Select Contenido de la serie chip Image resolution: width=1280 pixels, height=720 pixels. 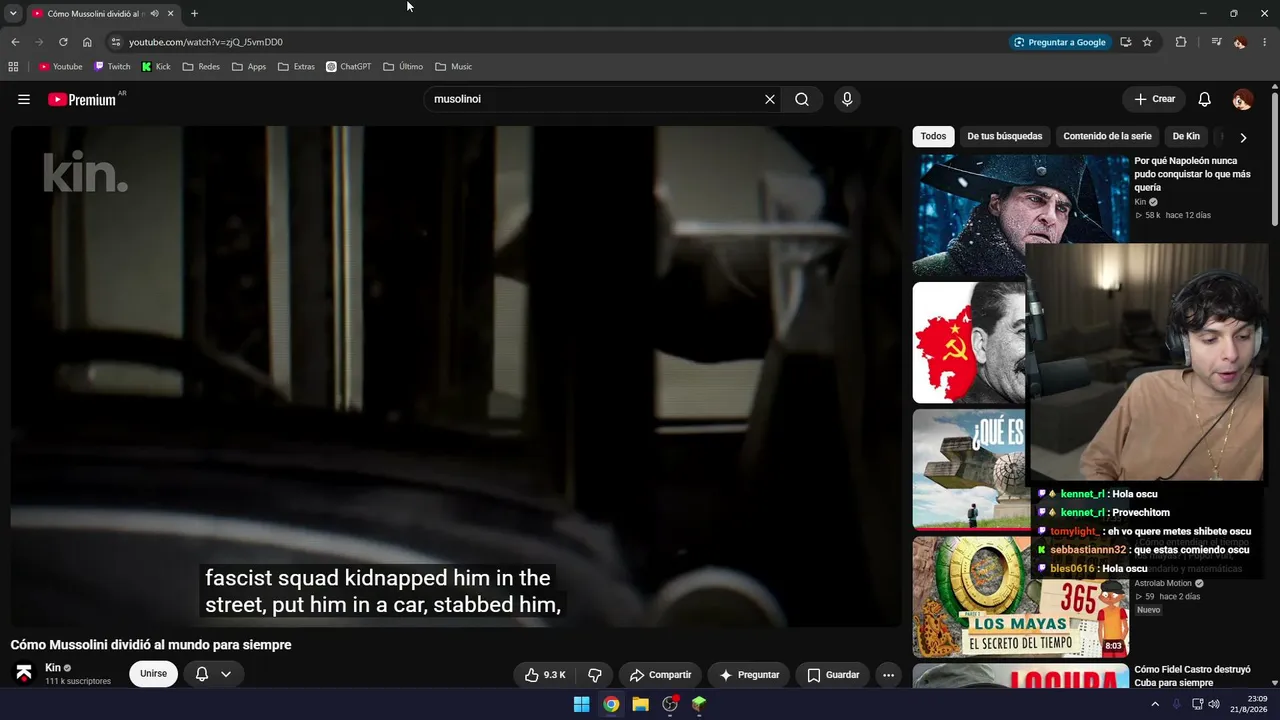(x=1107, y=137)
